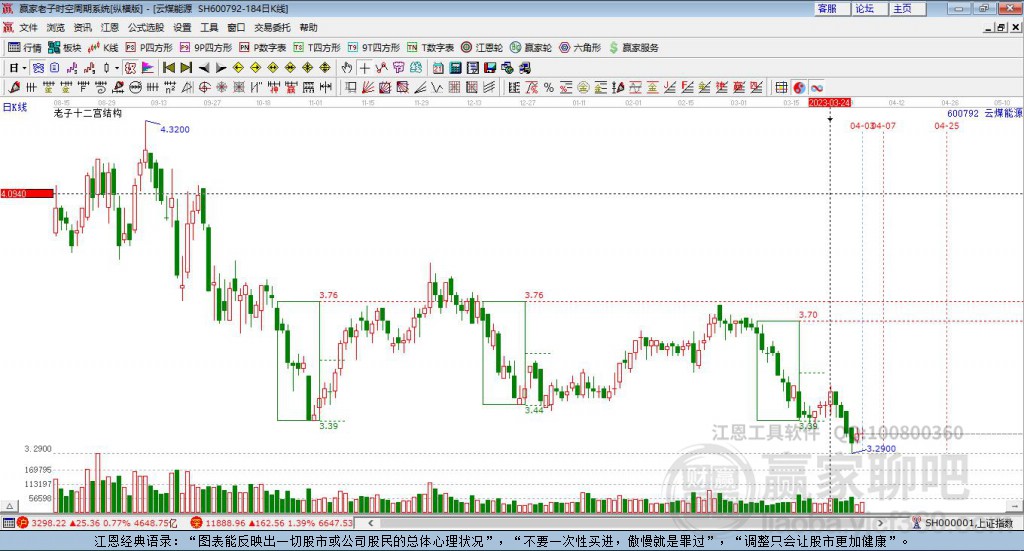Click the scrollbar right arrow below chart

pos(880,523)
